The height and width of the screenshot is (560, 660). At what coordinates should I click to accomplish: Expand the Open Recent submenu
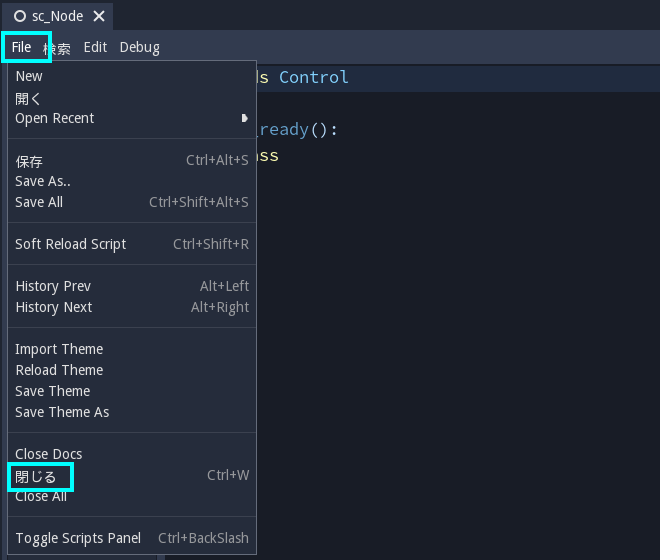[132, 118]
